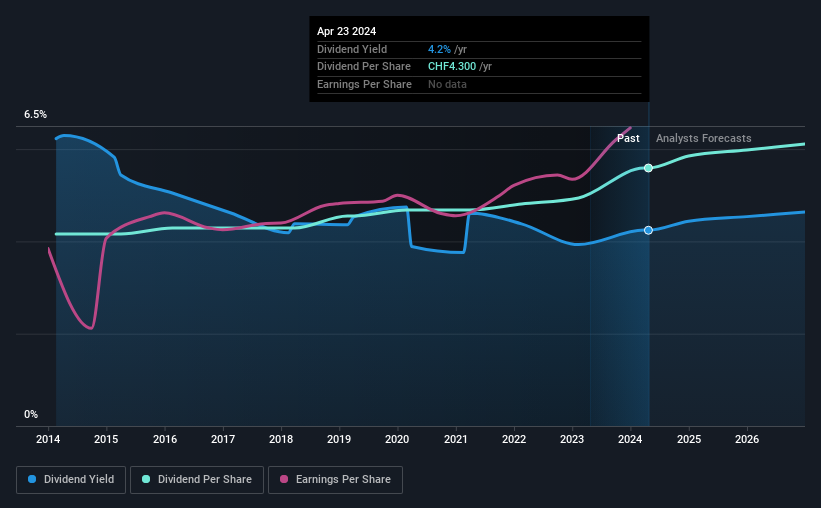This screenshot has height=508, width=821.
Task: Click the Analysts Forecasts label
Action: 704,138
